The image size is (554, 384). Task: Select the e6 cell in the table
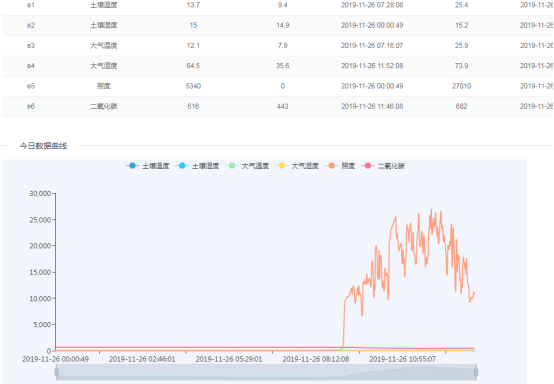31,106
